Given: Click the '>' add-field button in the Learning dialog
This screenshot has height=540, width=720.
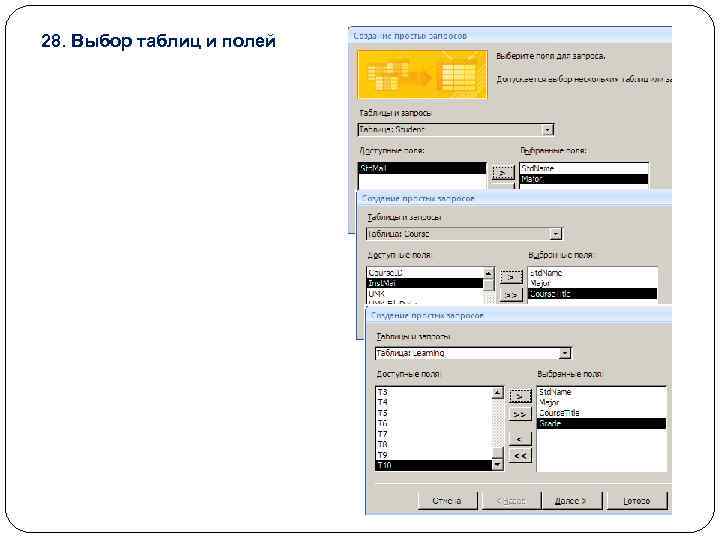Looking at the screenshot, I should coord(520,396).
